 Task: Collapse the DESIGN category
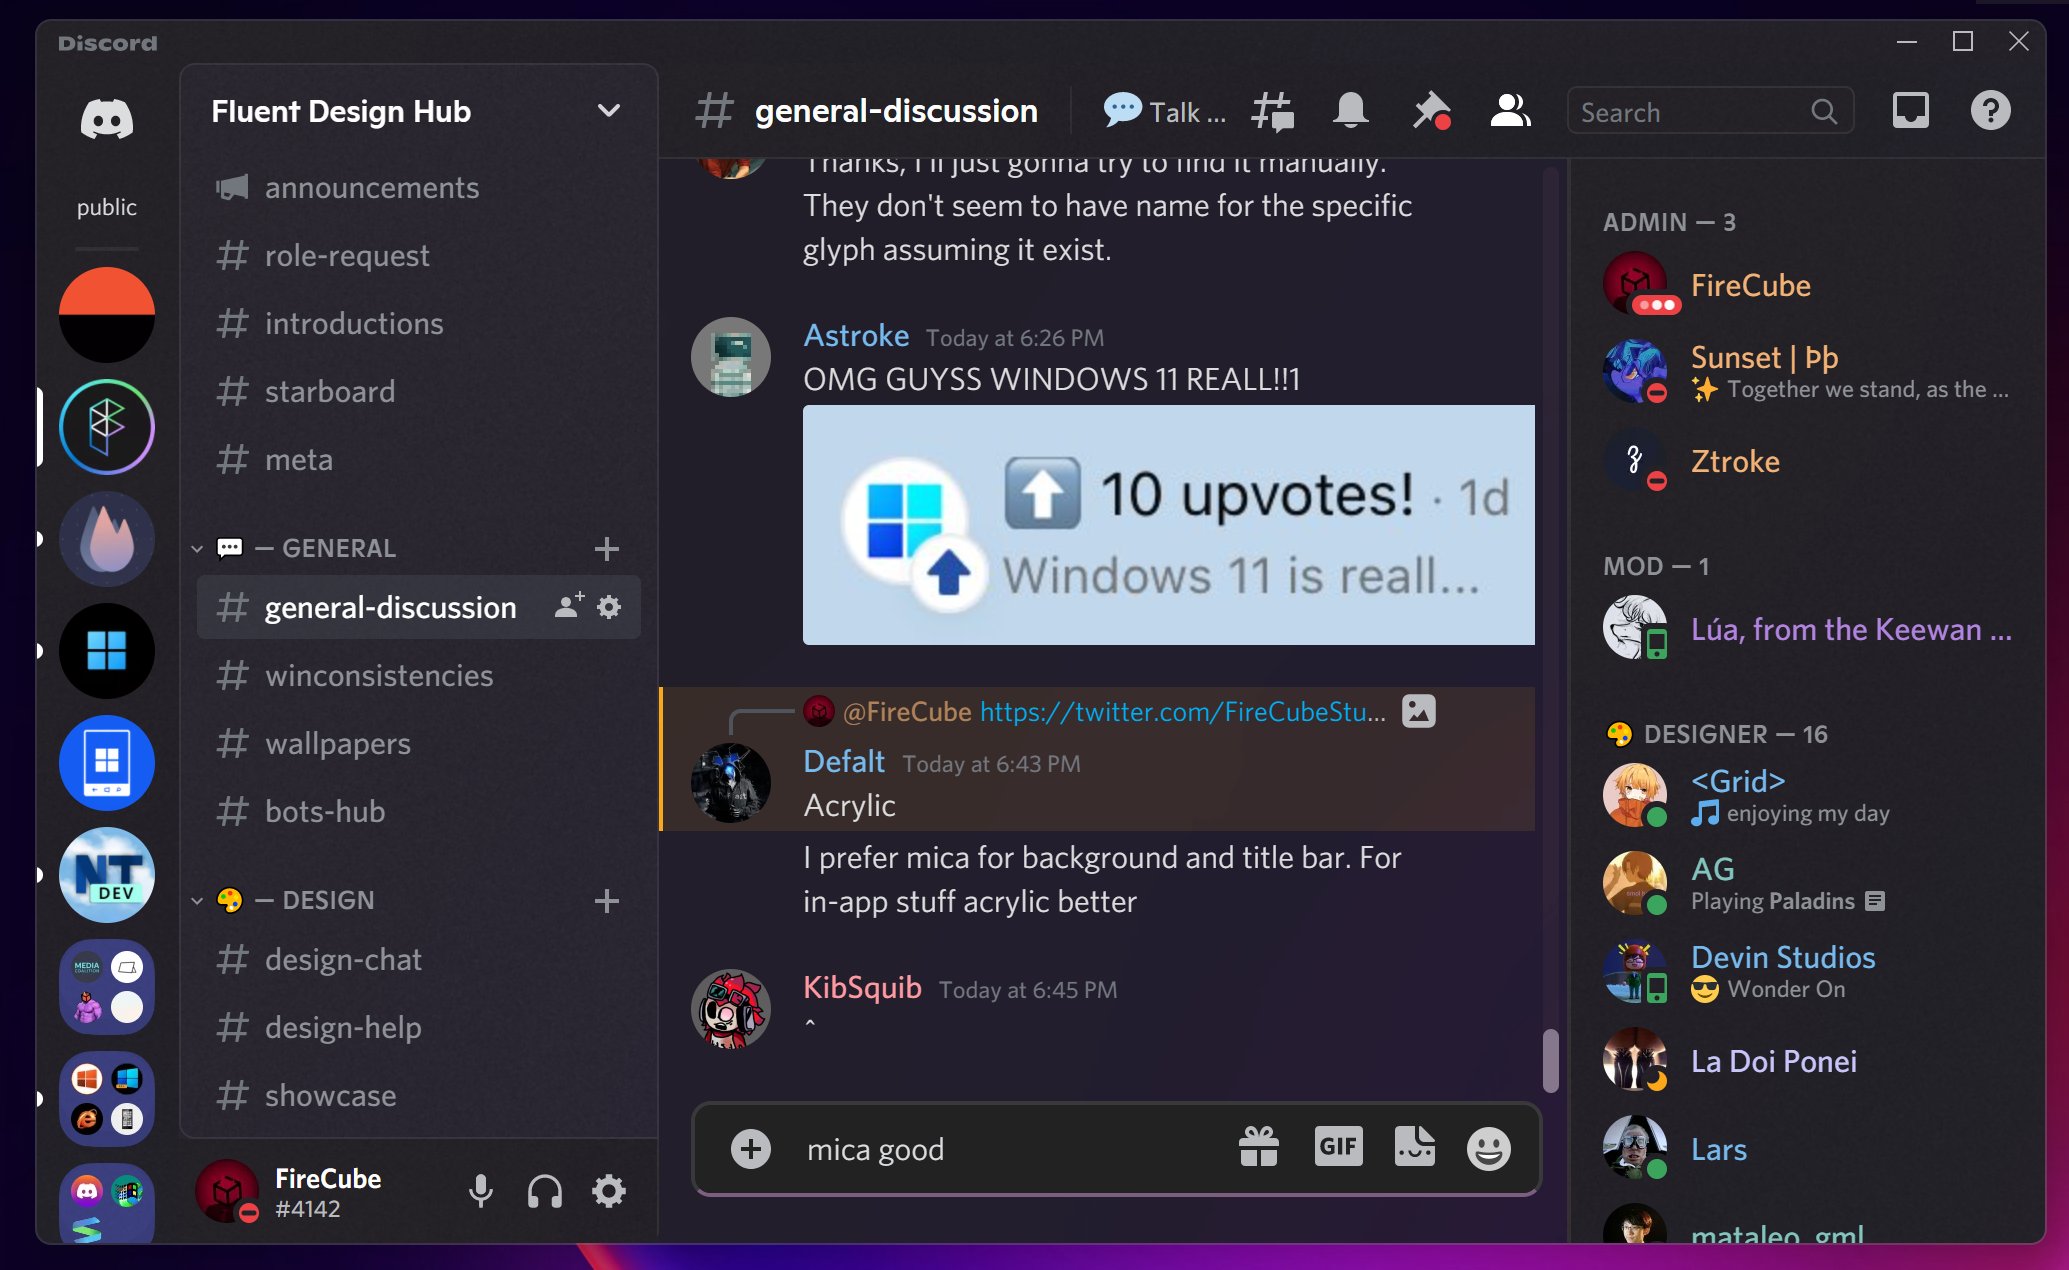(197, 901)
